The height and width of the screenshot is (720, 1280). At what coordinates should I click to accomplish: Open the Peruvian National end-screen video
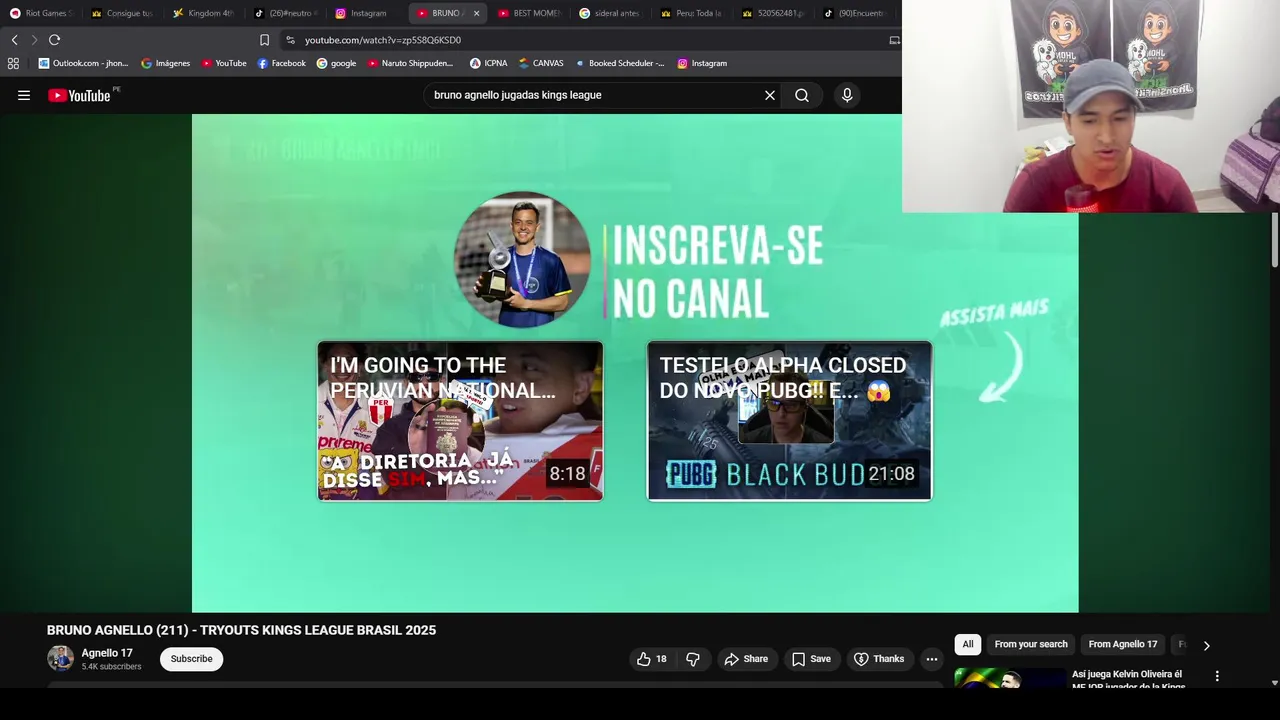pos(460,421)
